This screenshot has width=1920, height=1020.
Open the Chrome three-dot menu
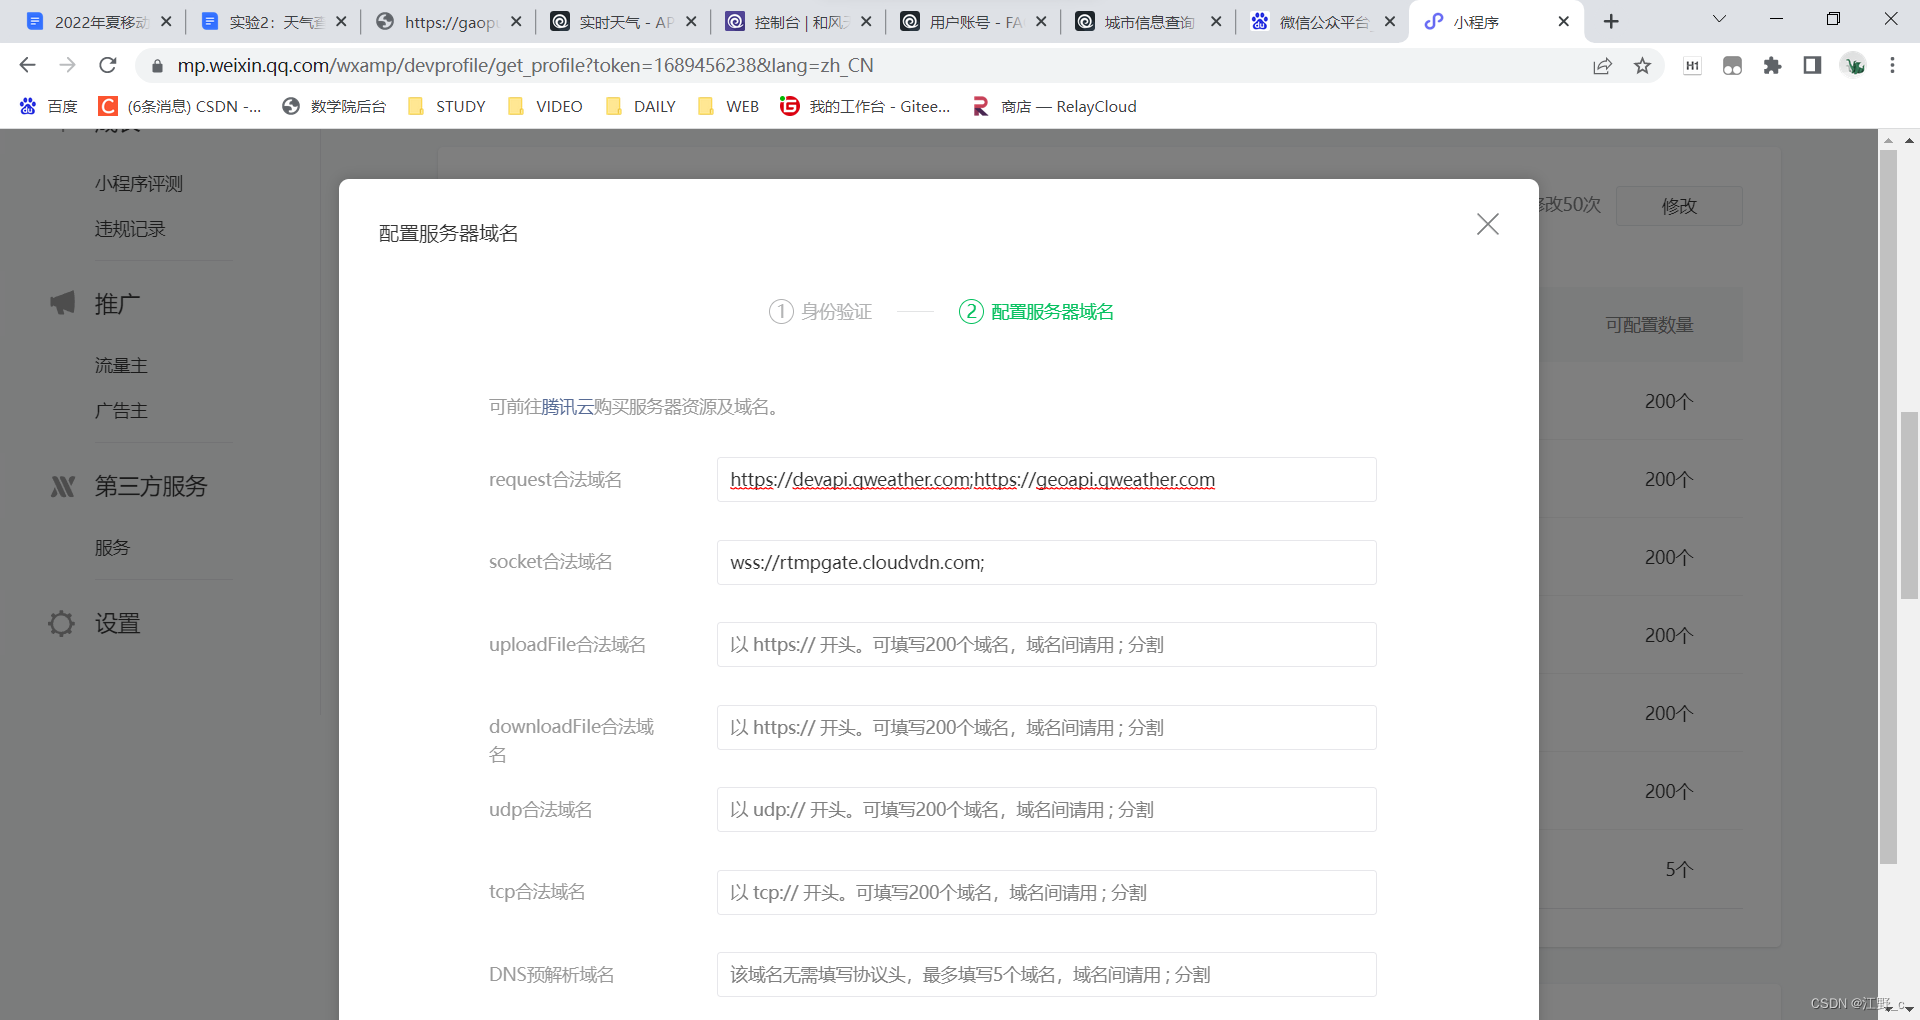pos(1892,65)
